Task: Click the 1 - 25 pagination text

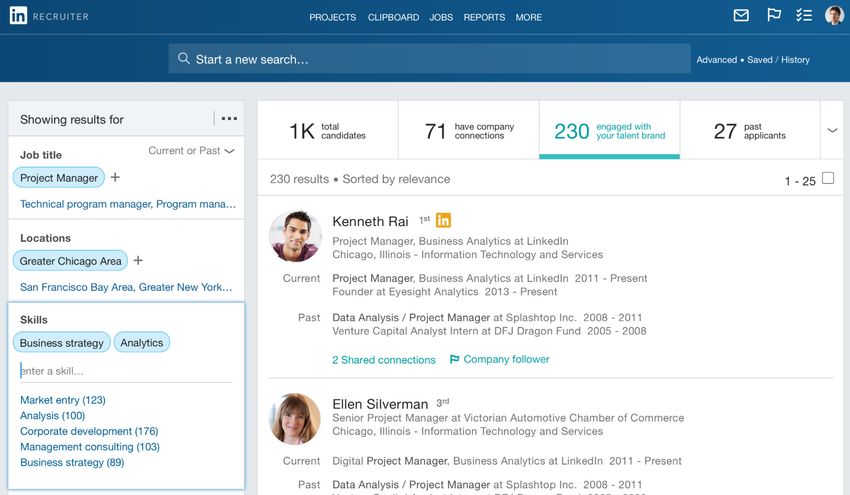Action: 800,181
